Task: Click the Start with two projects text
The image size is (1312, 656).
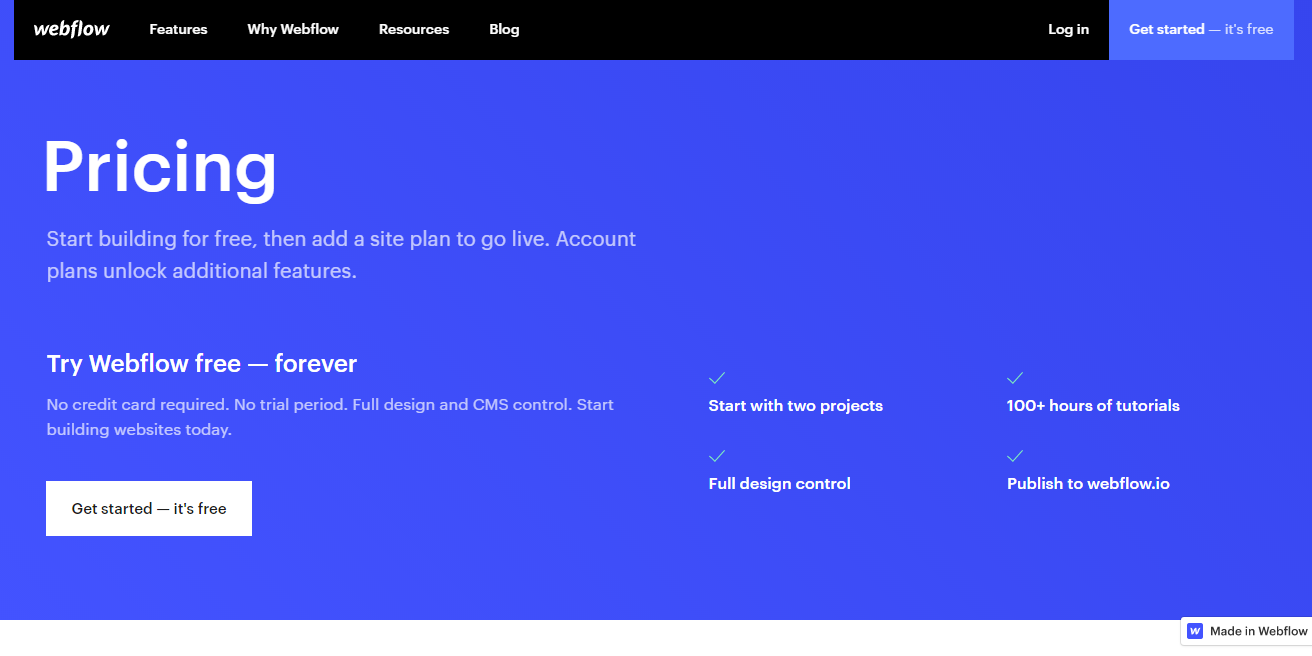Action: click(796, 406)
